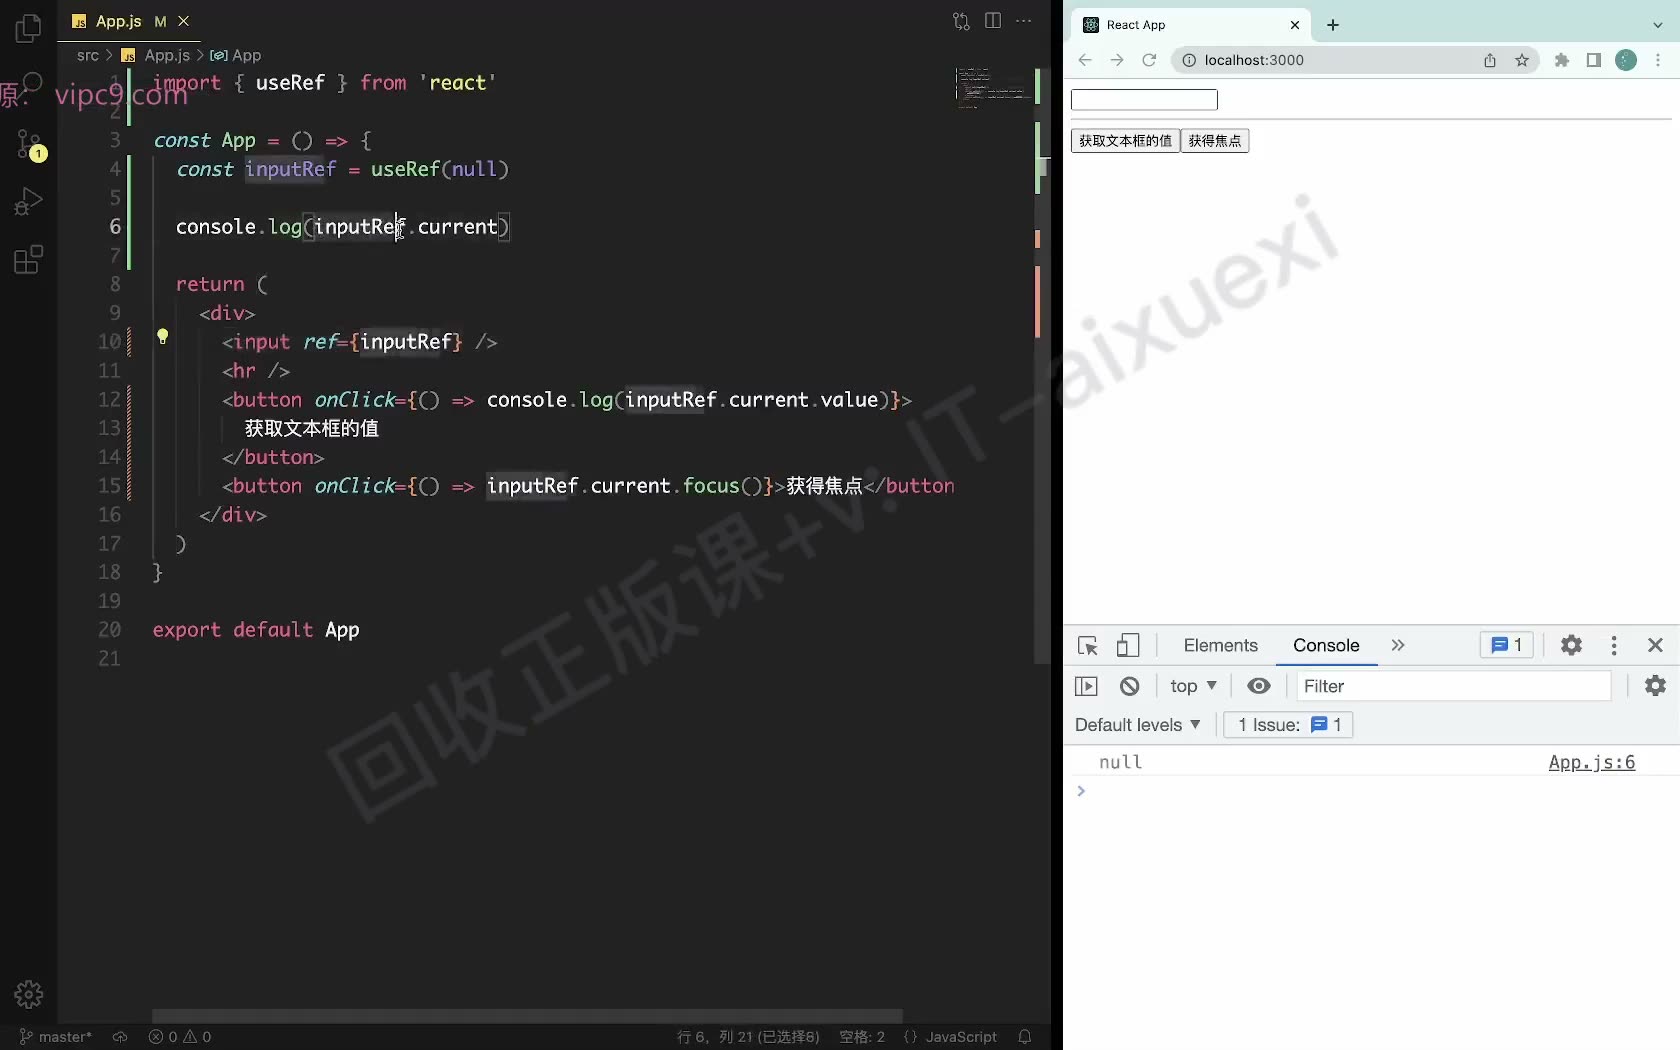Expand more DevTools tabs chevron
The width and height of the screenshot is (1680, 1050).
[1398, 646]
